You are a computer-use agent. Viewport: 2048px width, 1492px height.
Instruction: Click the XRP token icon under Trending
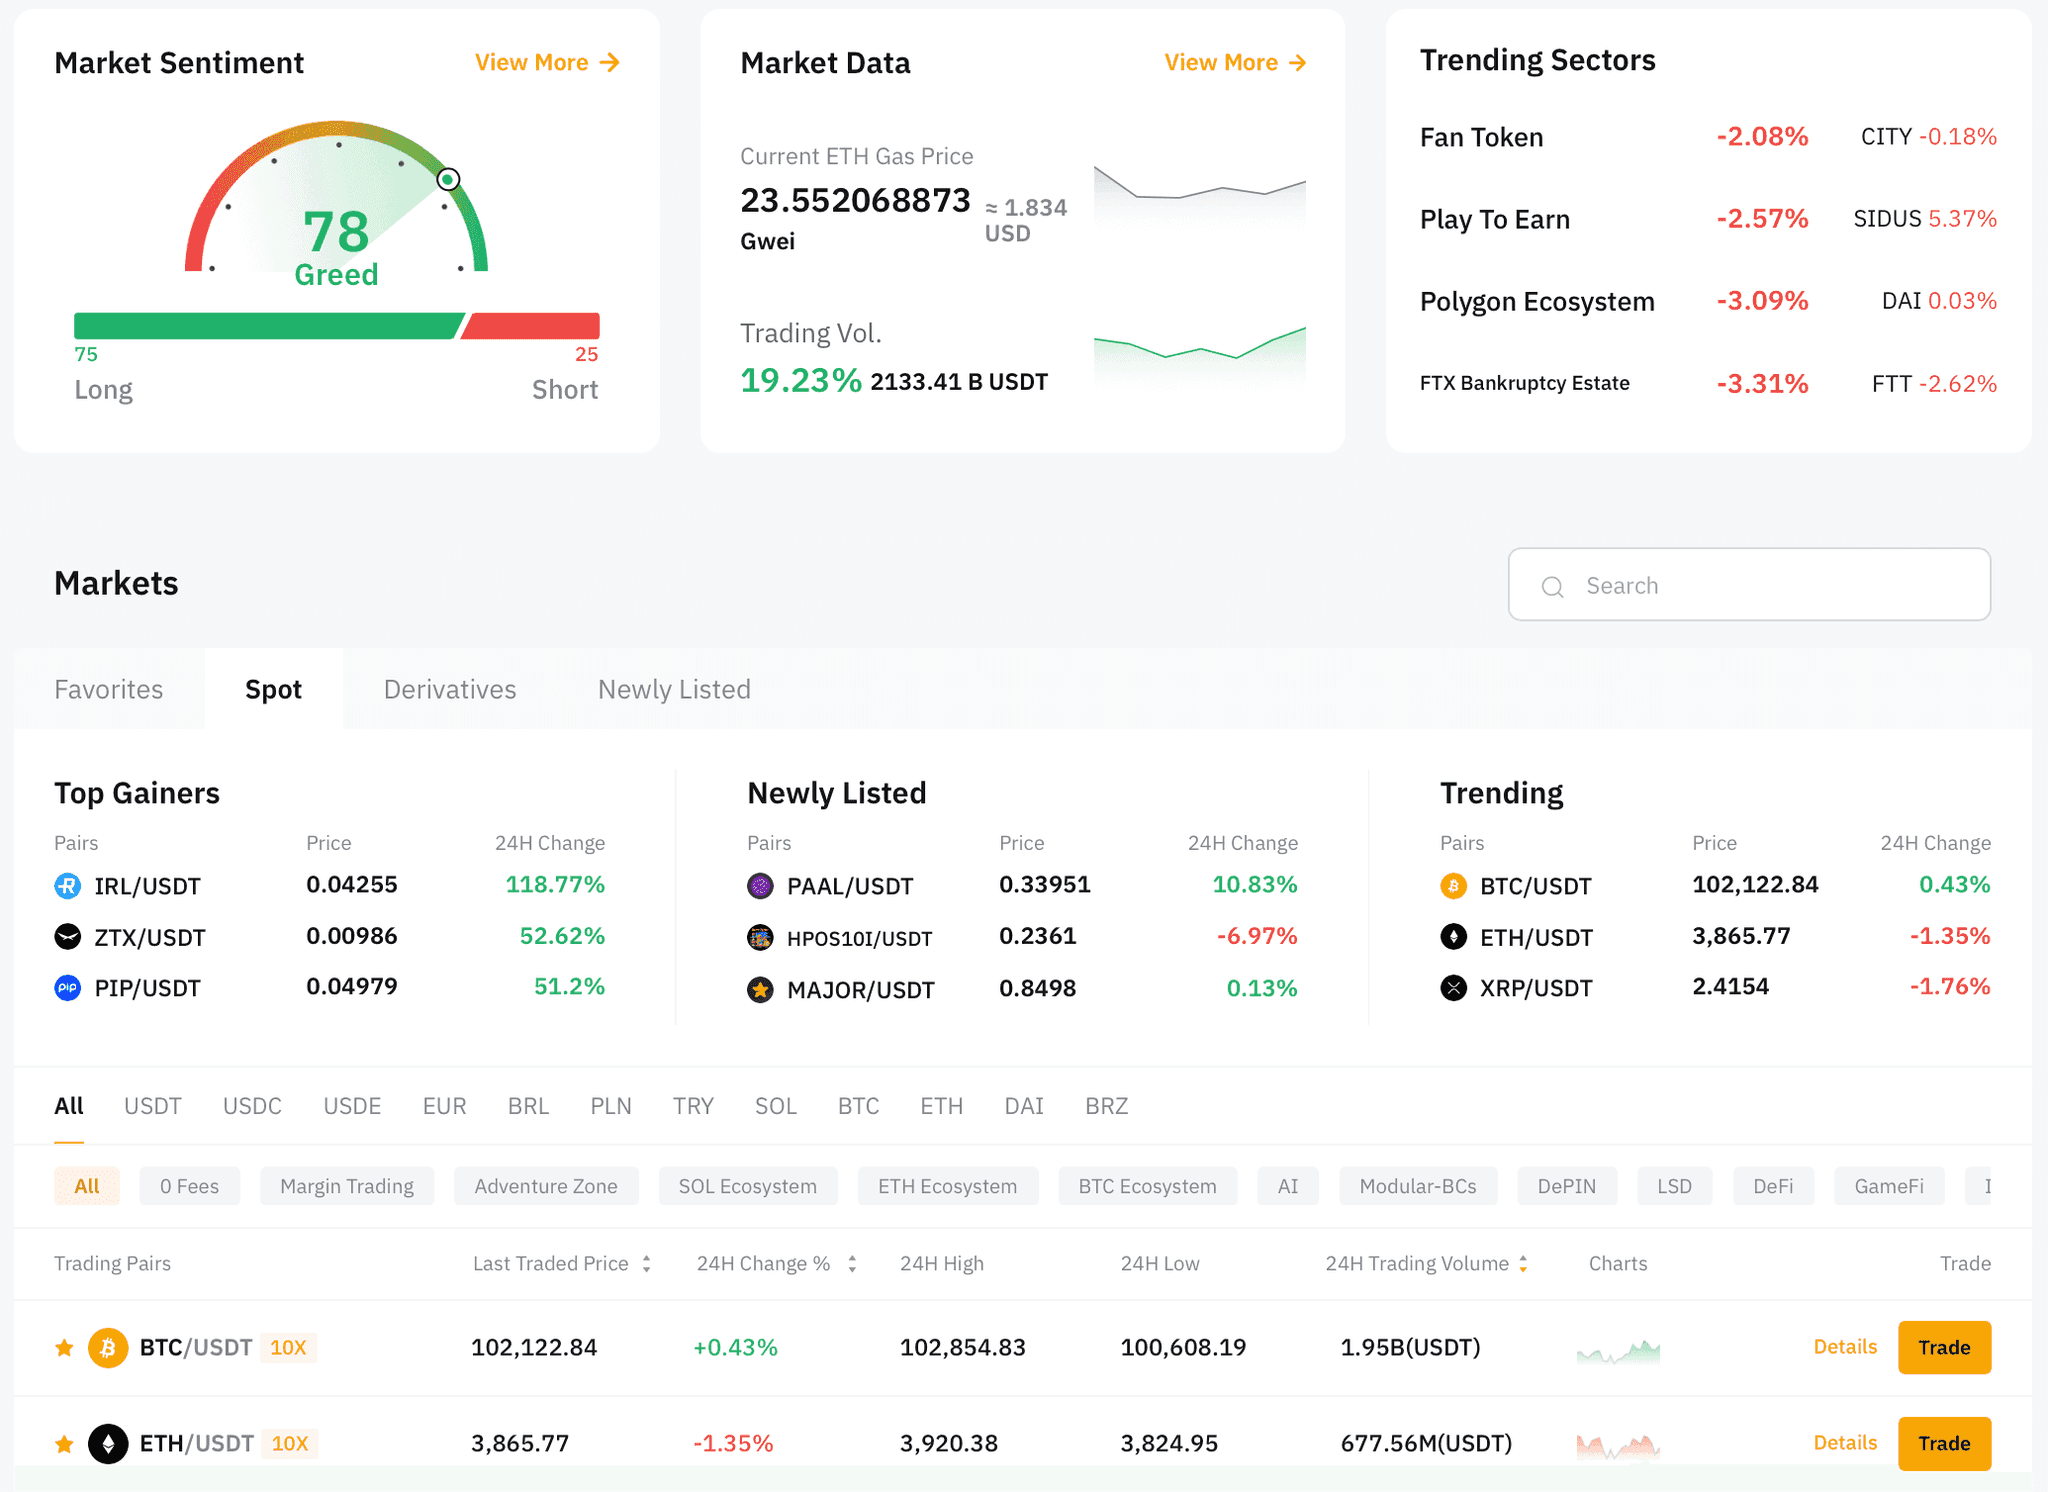pos(1456,988)
